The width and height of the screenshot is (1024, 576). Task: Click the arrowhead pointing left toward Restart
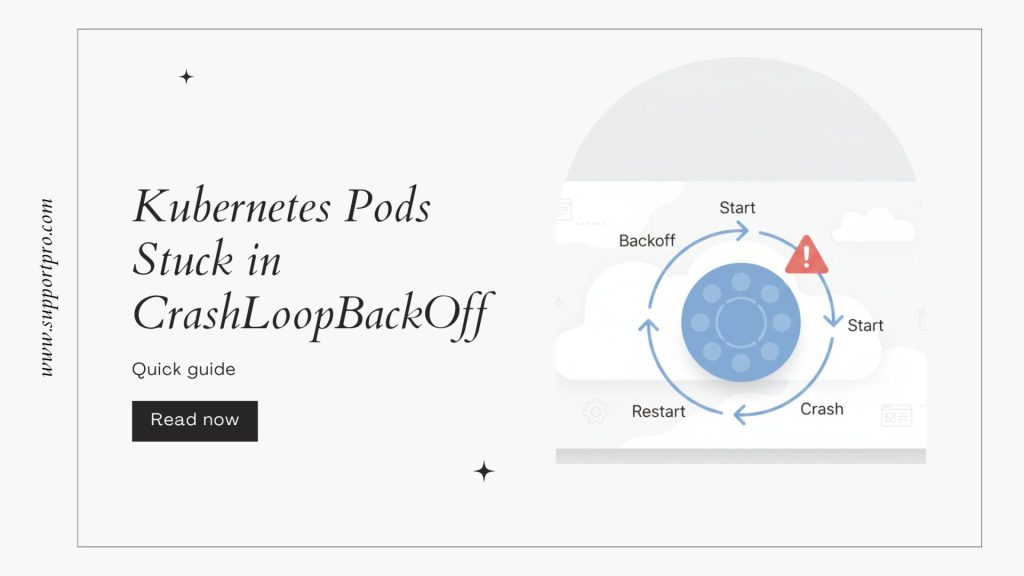737,414
